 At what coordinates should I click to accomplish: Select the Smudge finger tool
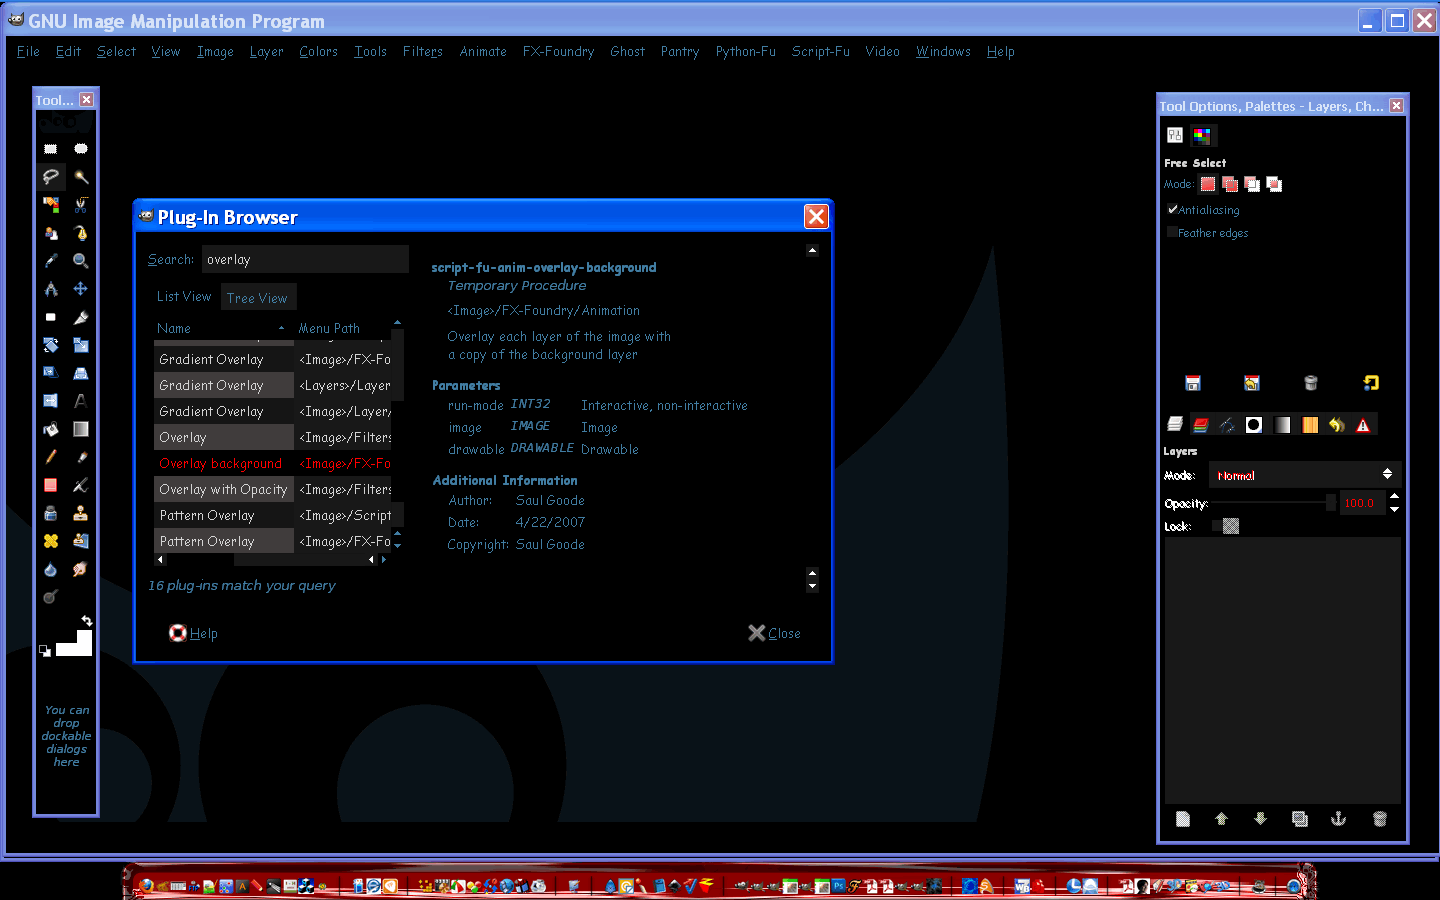pyautogui.click(x=81, y=569)
